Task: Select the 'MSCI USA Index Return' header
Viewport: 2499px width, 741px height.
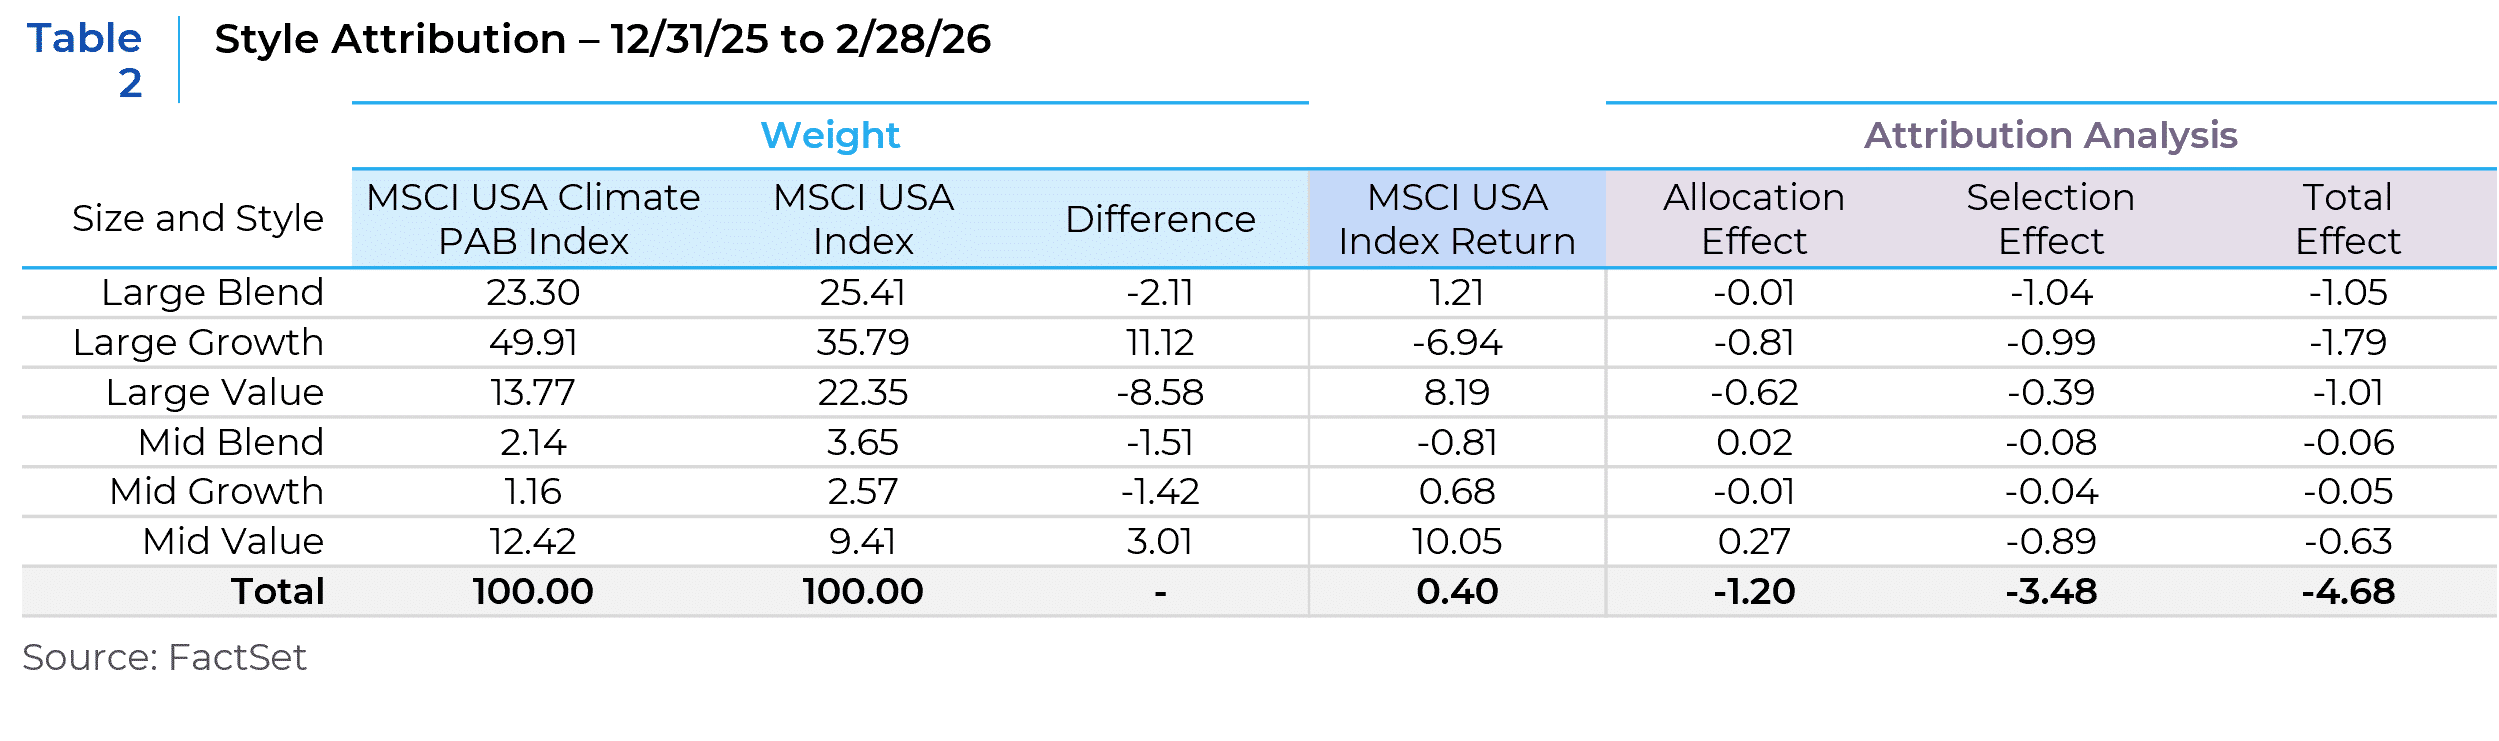Action: (1457, 219)
